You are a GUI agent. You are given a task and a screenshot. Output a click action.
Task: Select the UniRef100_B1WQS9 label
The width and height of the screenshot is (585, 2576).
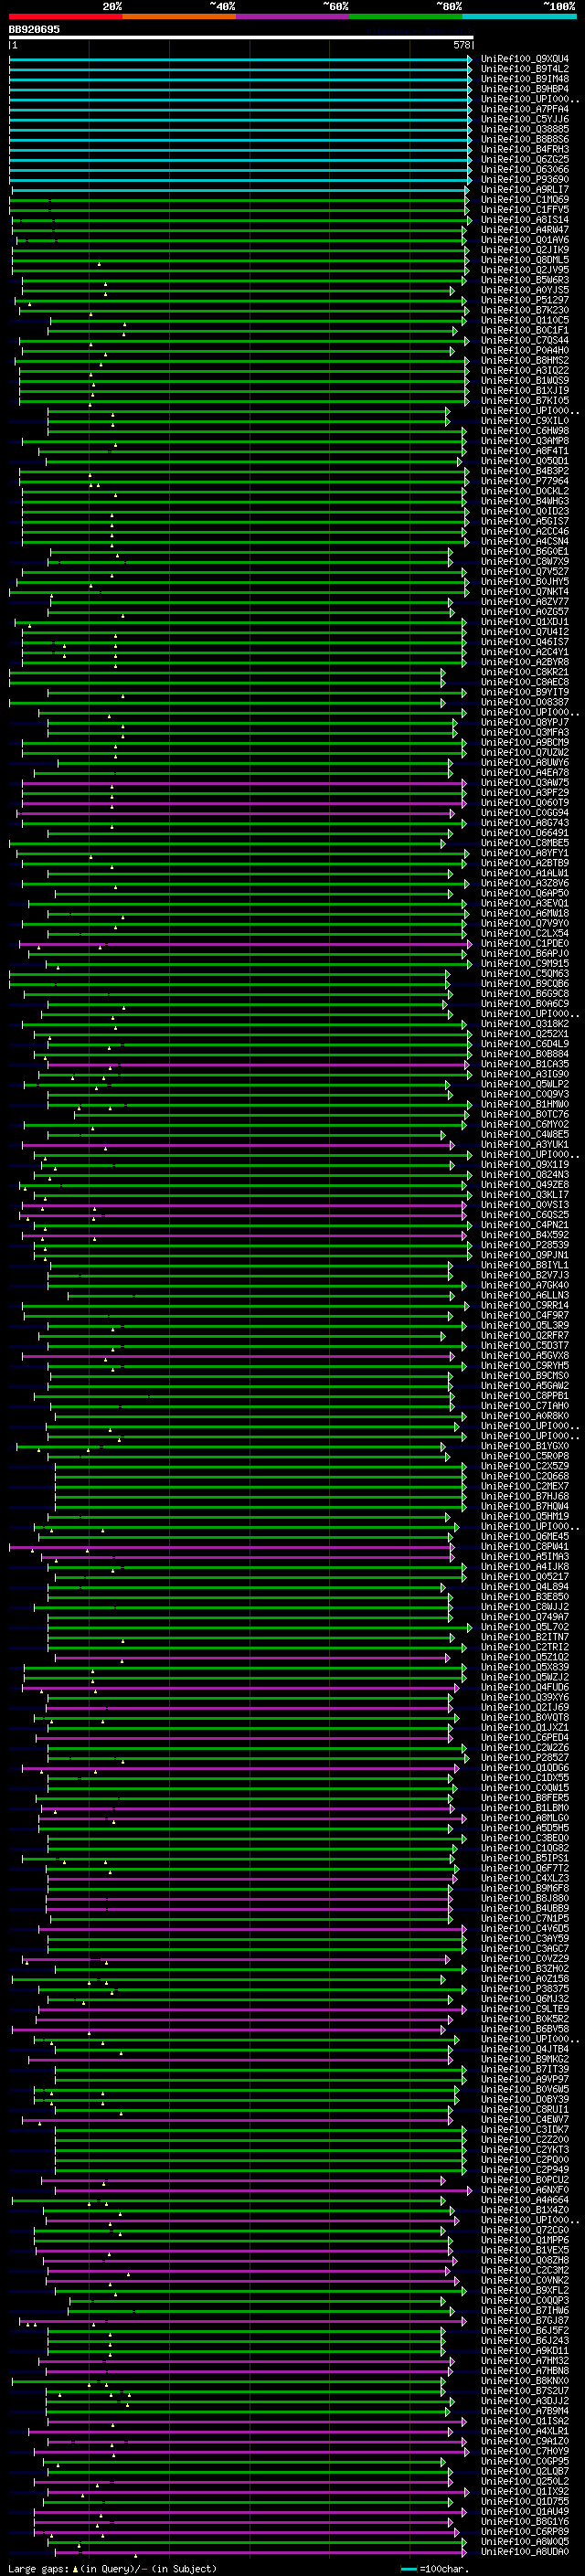524,380
